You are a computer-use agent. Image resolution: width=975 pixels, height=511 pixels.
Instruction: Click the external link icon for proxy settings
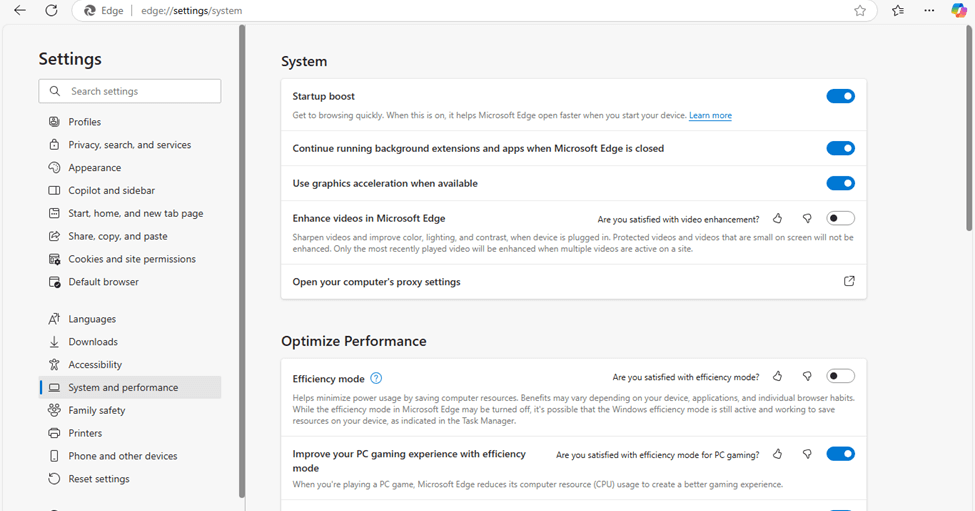coord(849,281)
